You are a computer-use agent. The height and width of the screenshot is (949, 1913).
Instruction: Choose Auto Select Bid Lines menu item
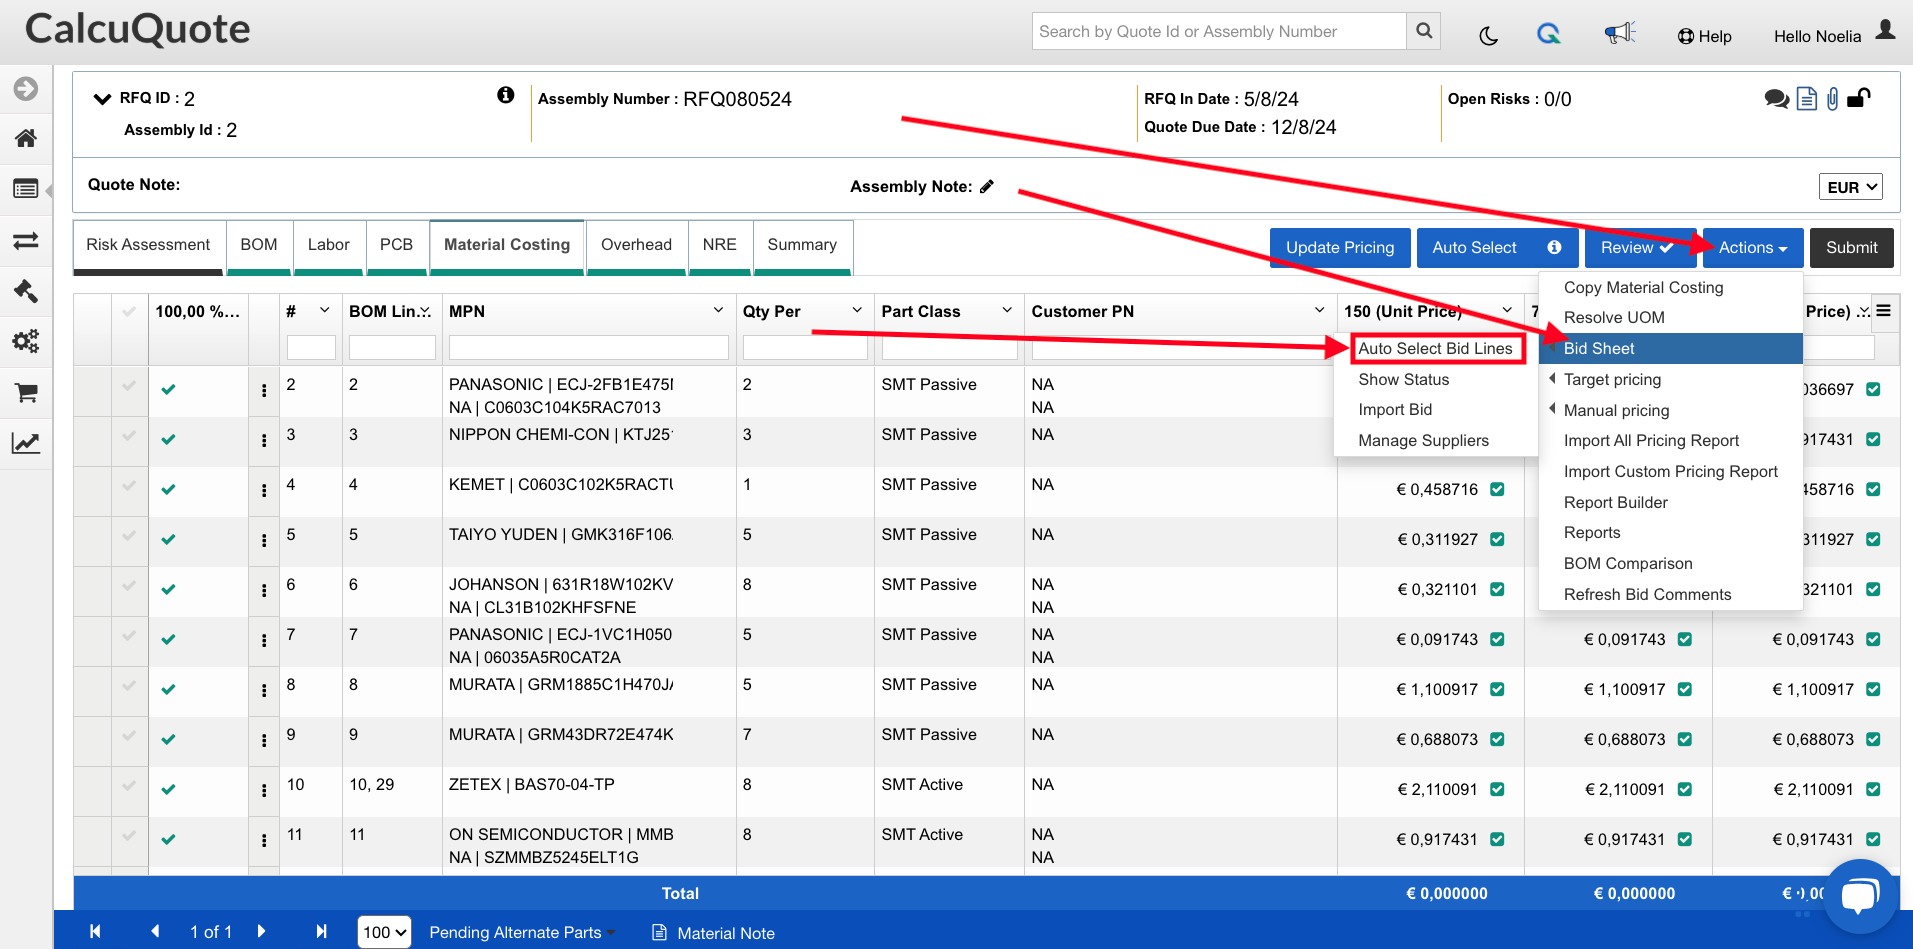(1435, 348)
